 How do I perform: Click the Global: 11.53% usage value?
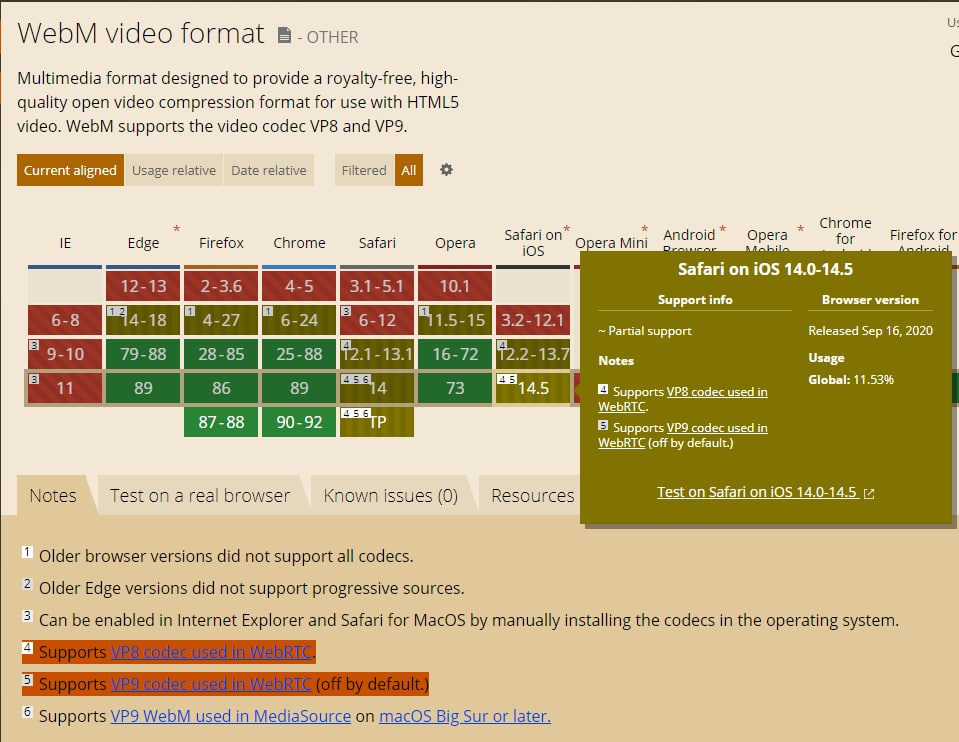(x=851, y=379)
